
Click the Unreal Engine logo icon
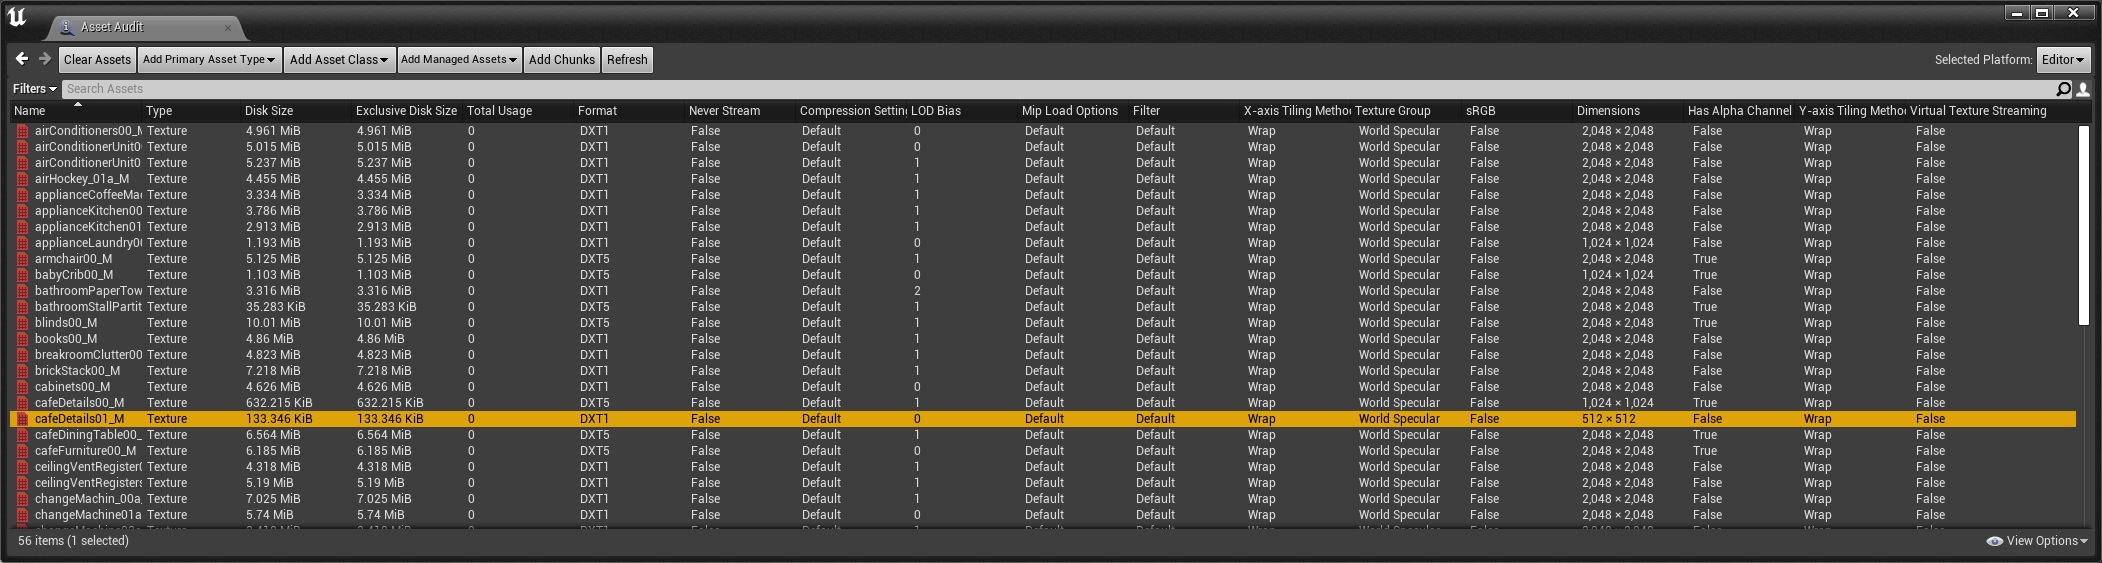tap(17, 17)
